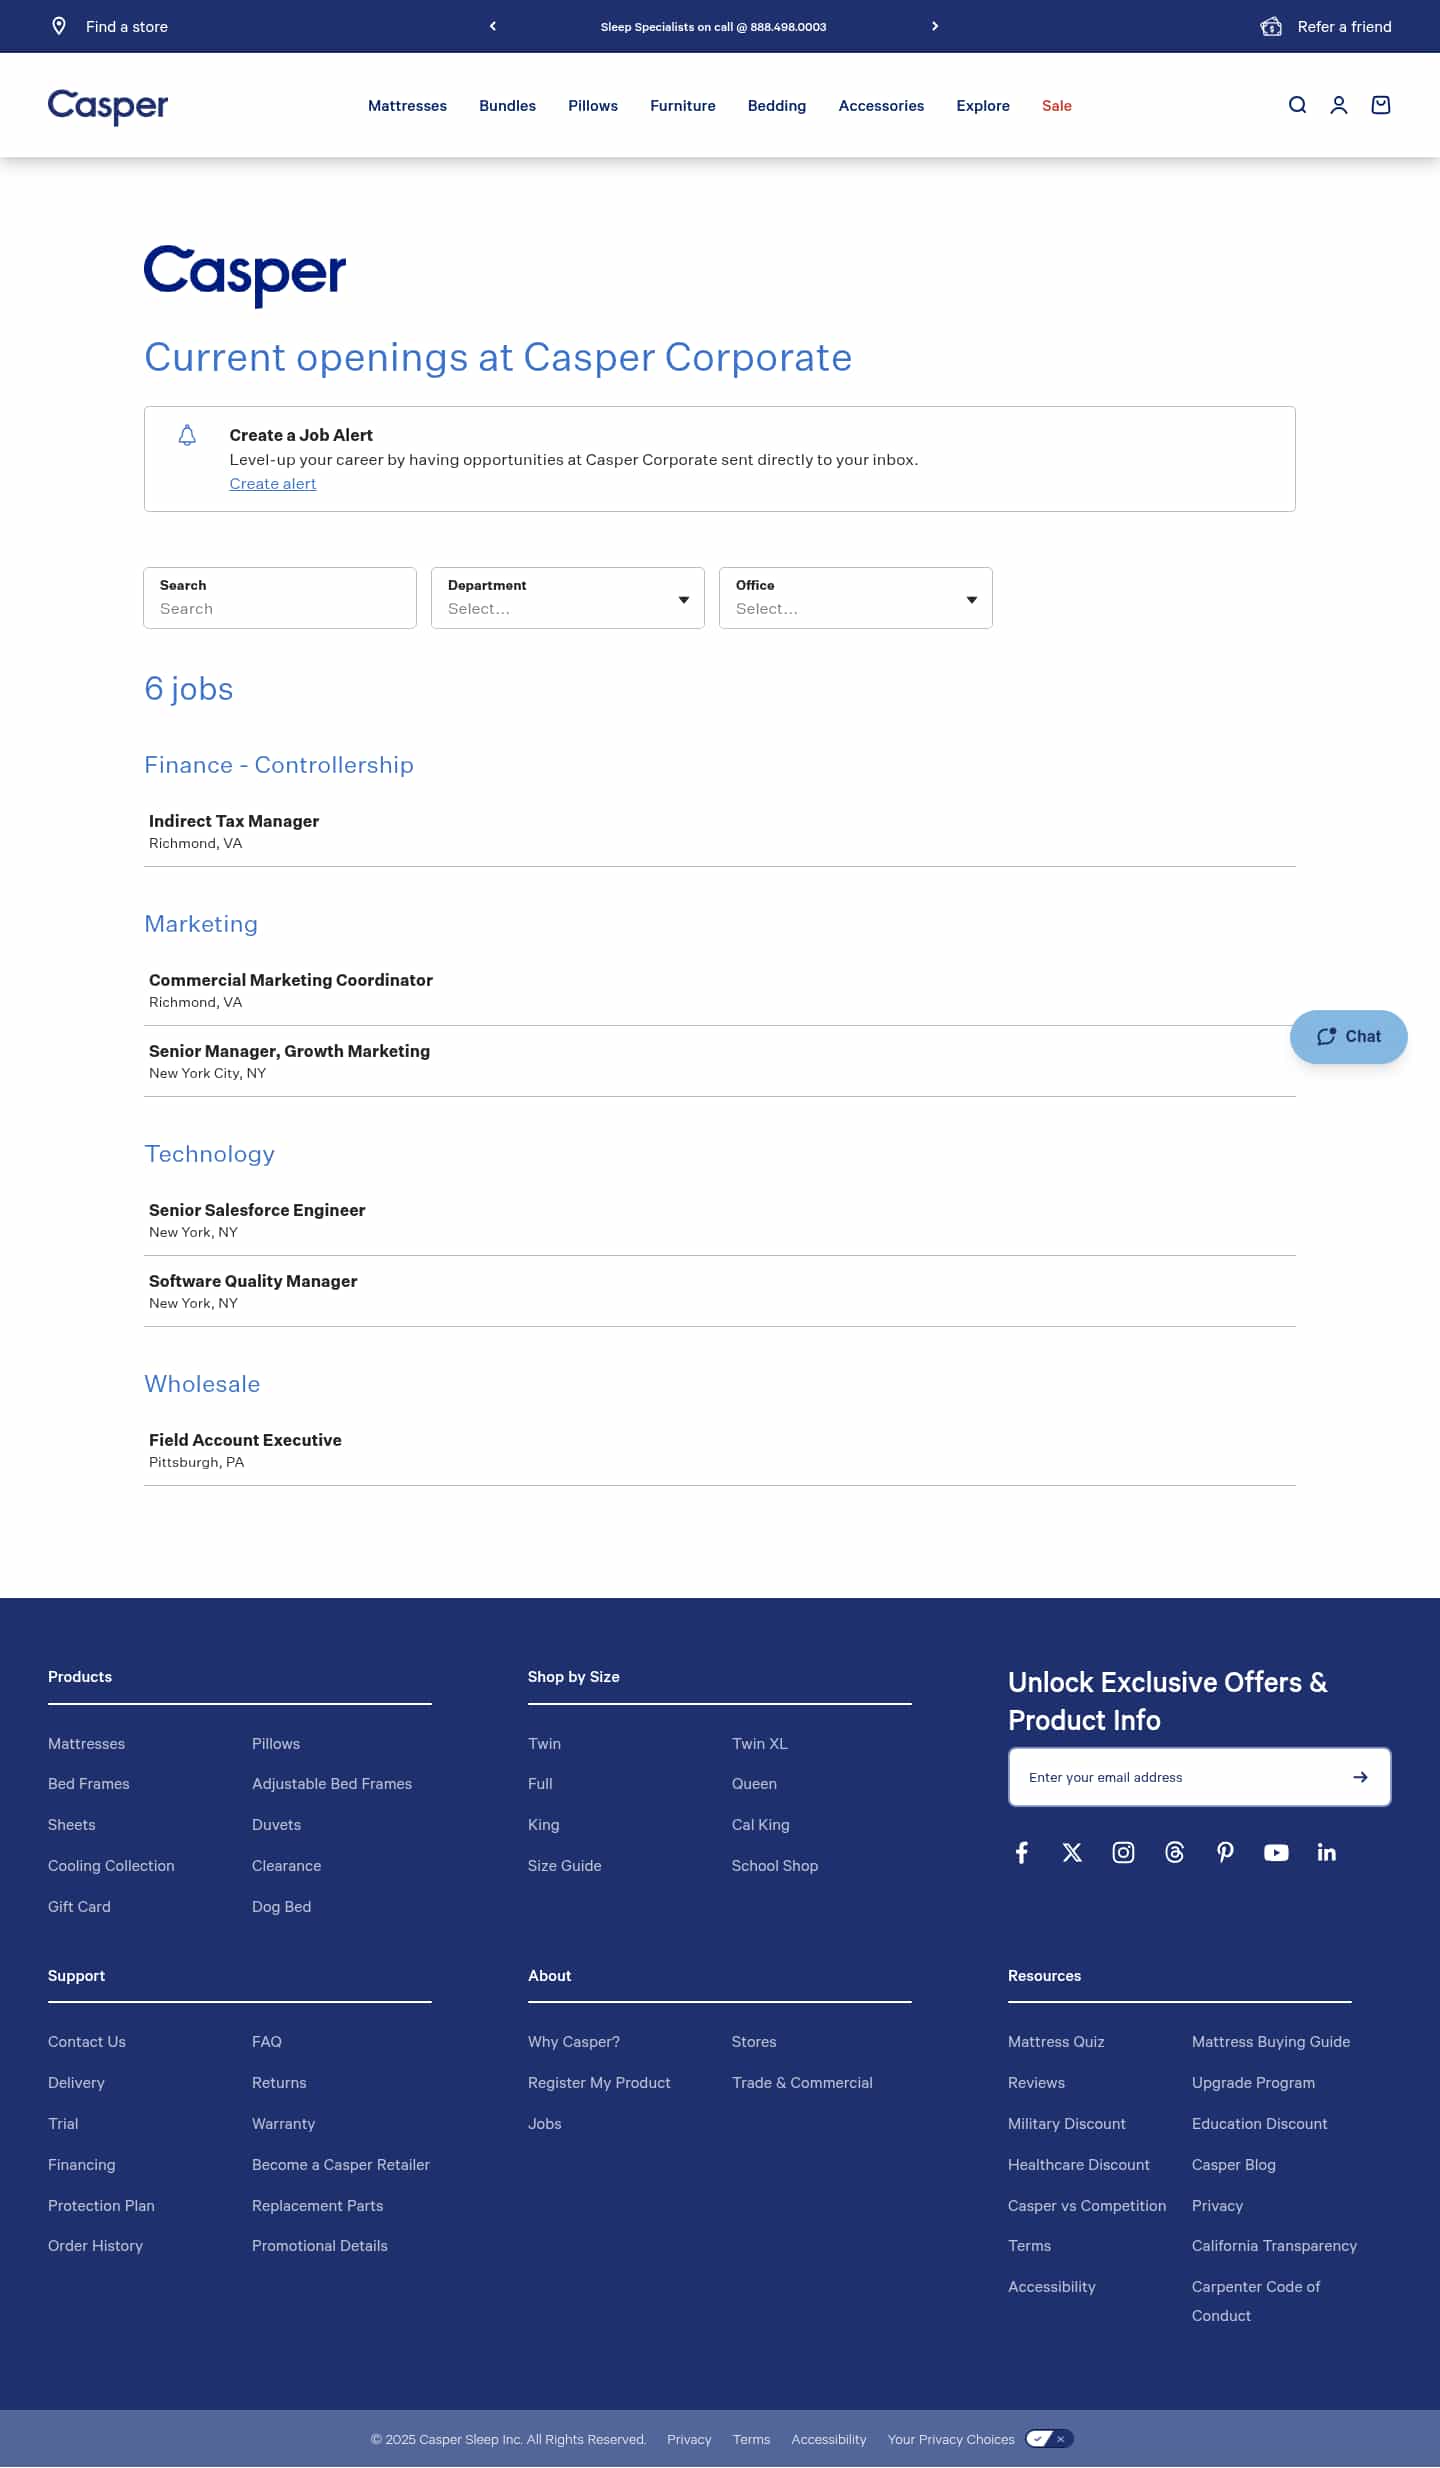
Task: Open the Mattresses menu
Action: coord(407,106)
